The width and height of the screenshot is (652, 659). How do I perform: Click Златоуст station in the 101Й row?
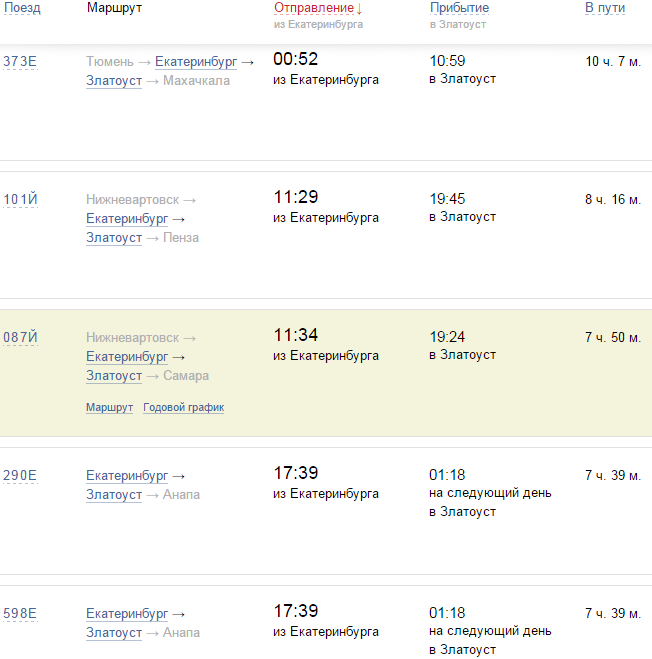(x=114, y=238)
